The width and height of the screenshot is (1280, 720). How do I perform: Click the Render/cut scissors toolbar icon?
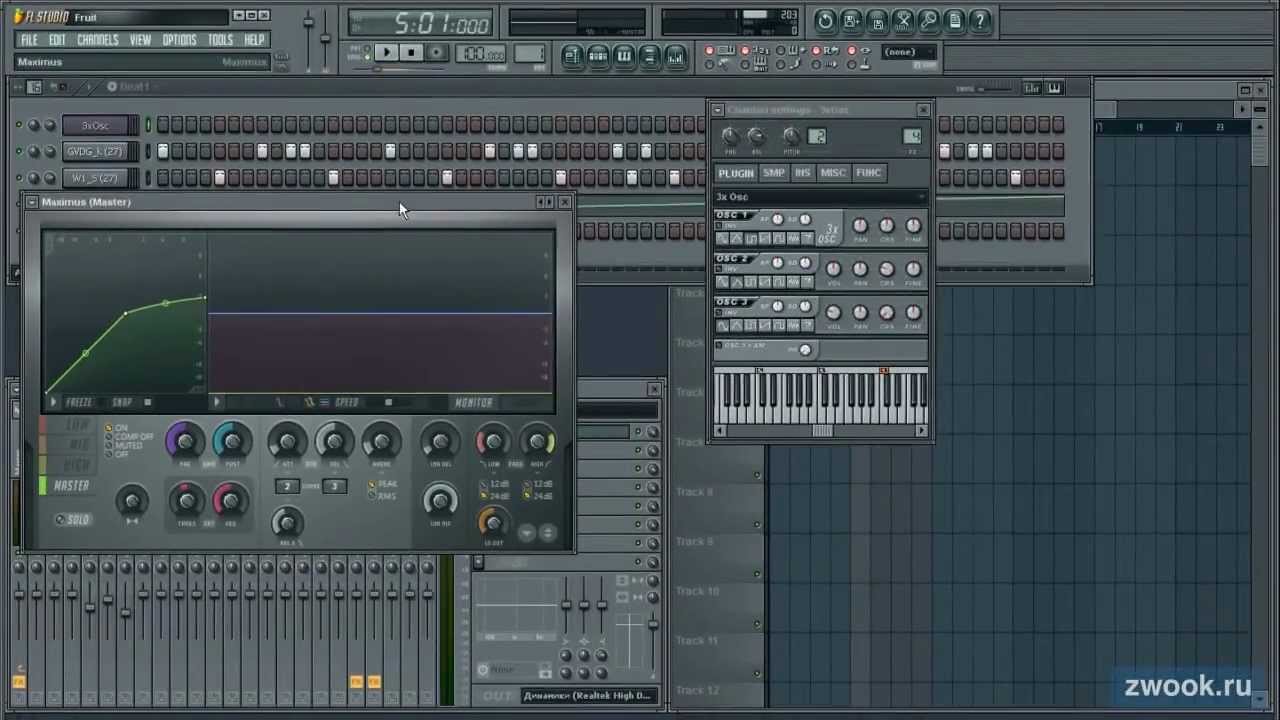click(903, 20)
